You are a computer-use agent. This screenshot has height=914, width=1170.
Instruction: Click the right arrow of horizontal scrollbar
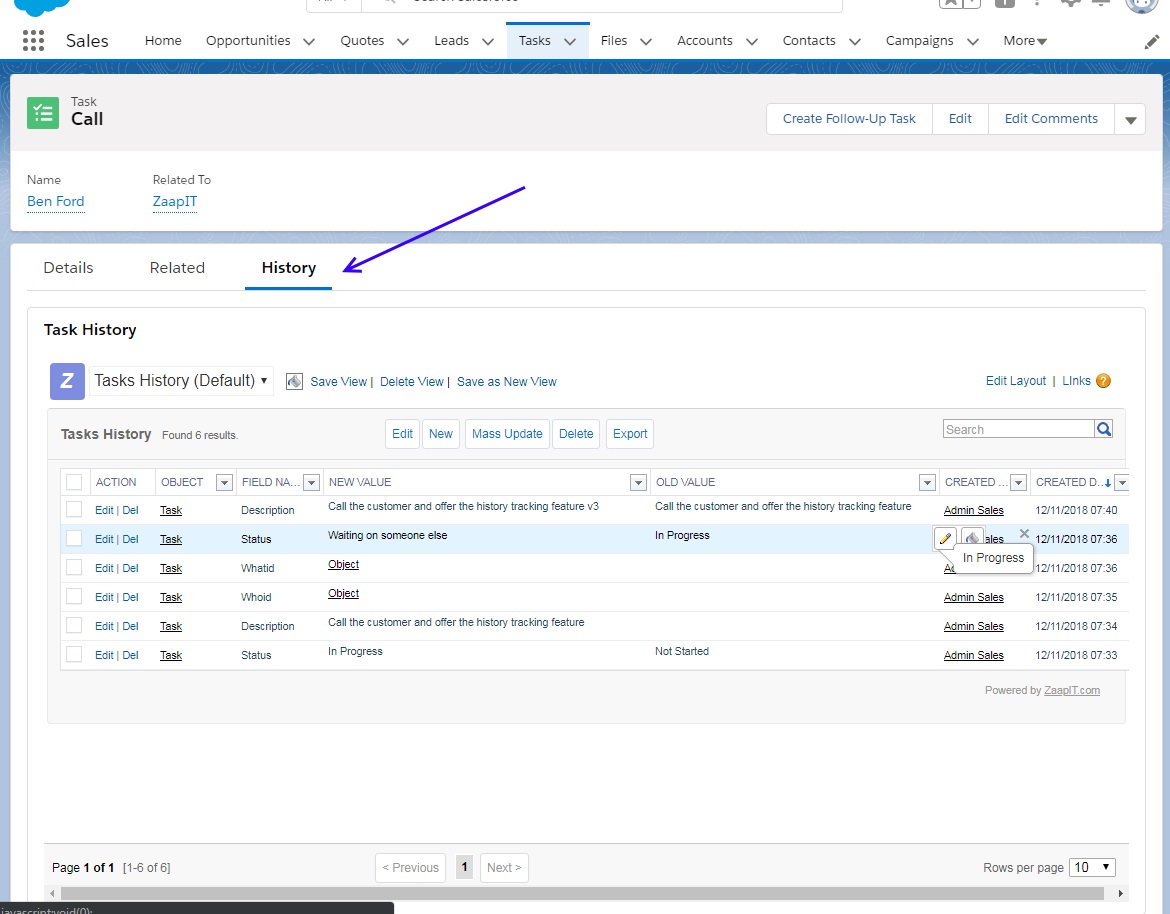click(1120, 893)
